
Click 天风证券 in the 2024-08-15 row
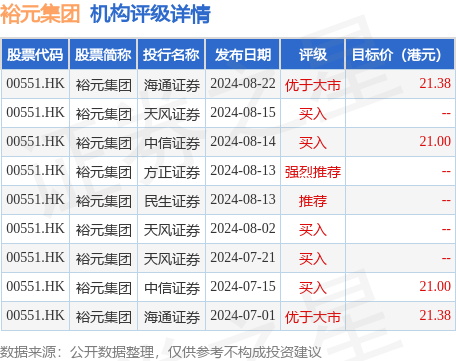click(172, 114)
